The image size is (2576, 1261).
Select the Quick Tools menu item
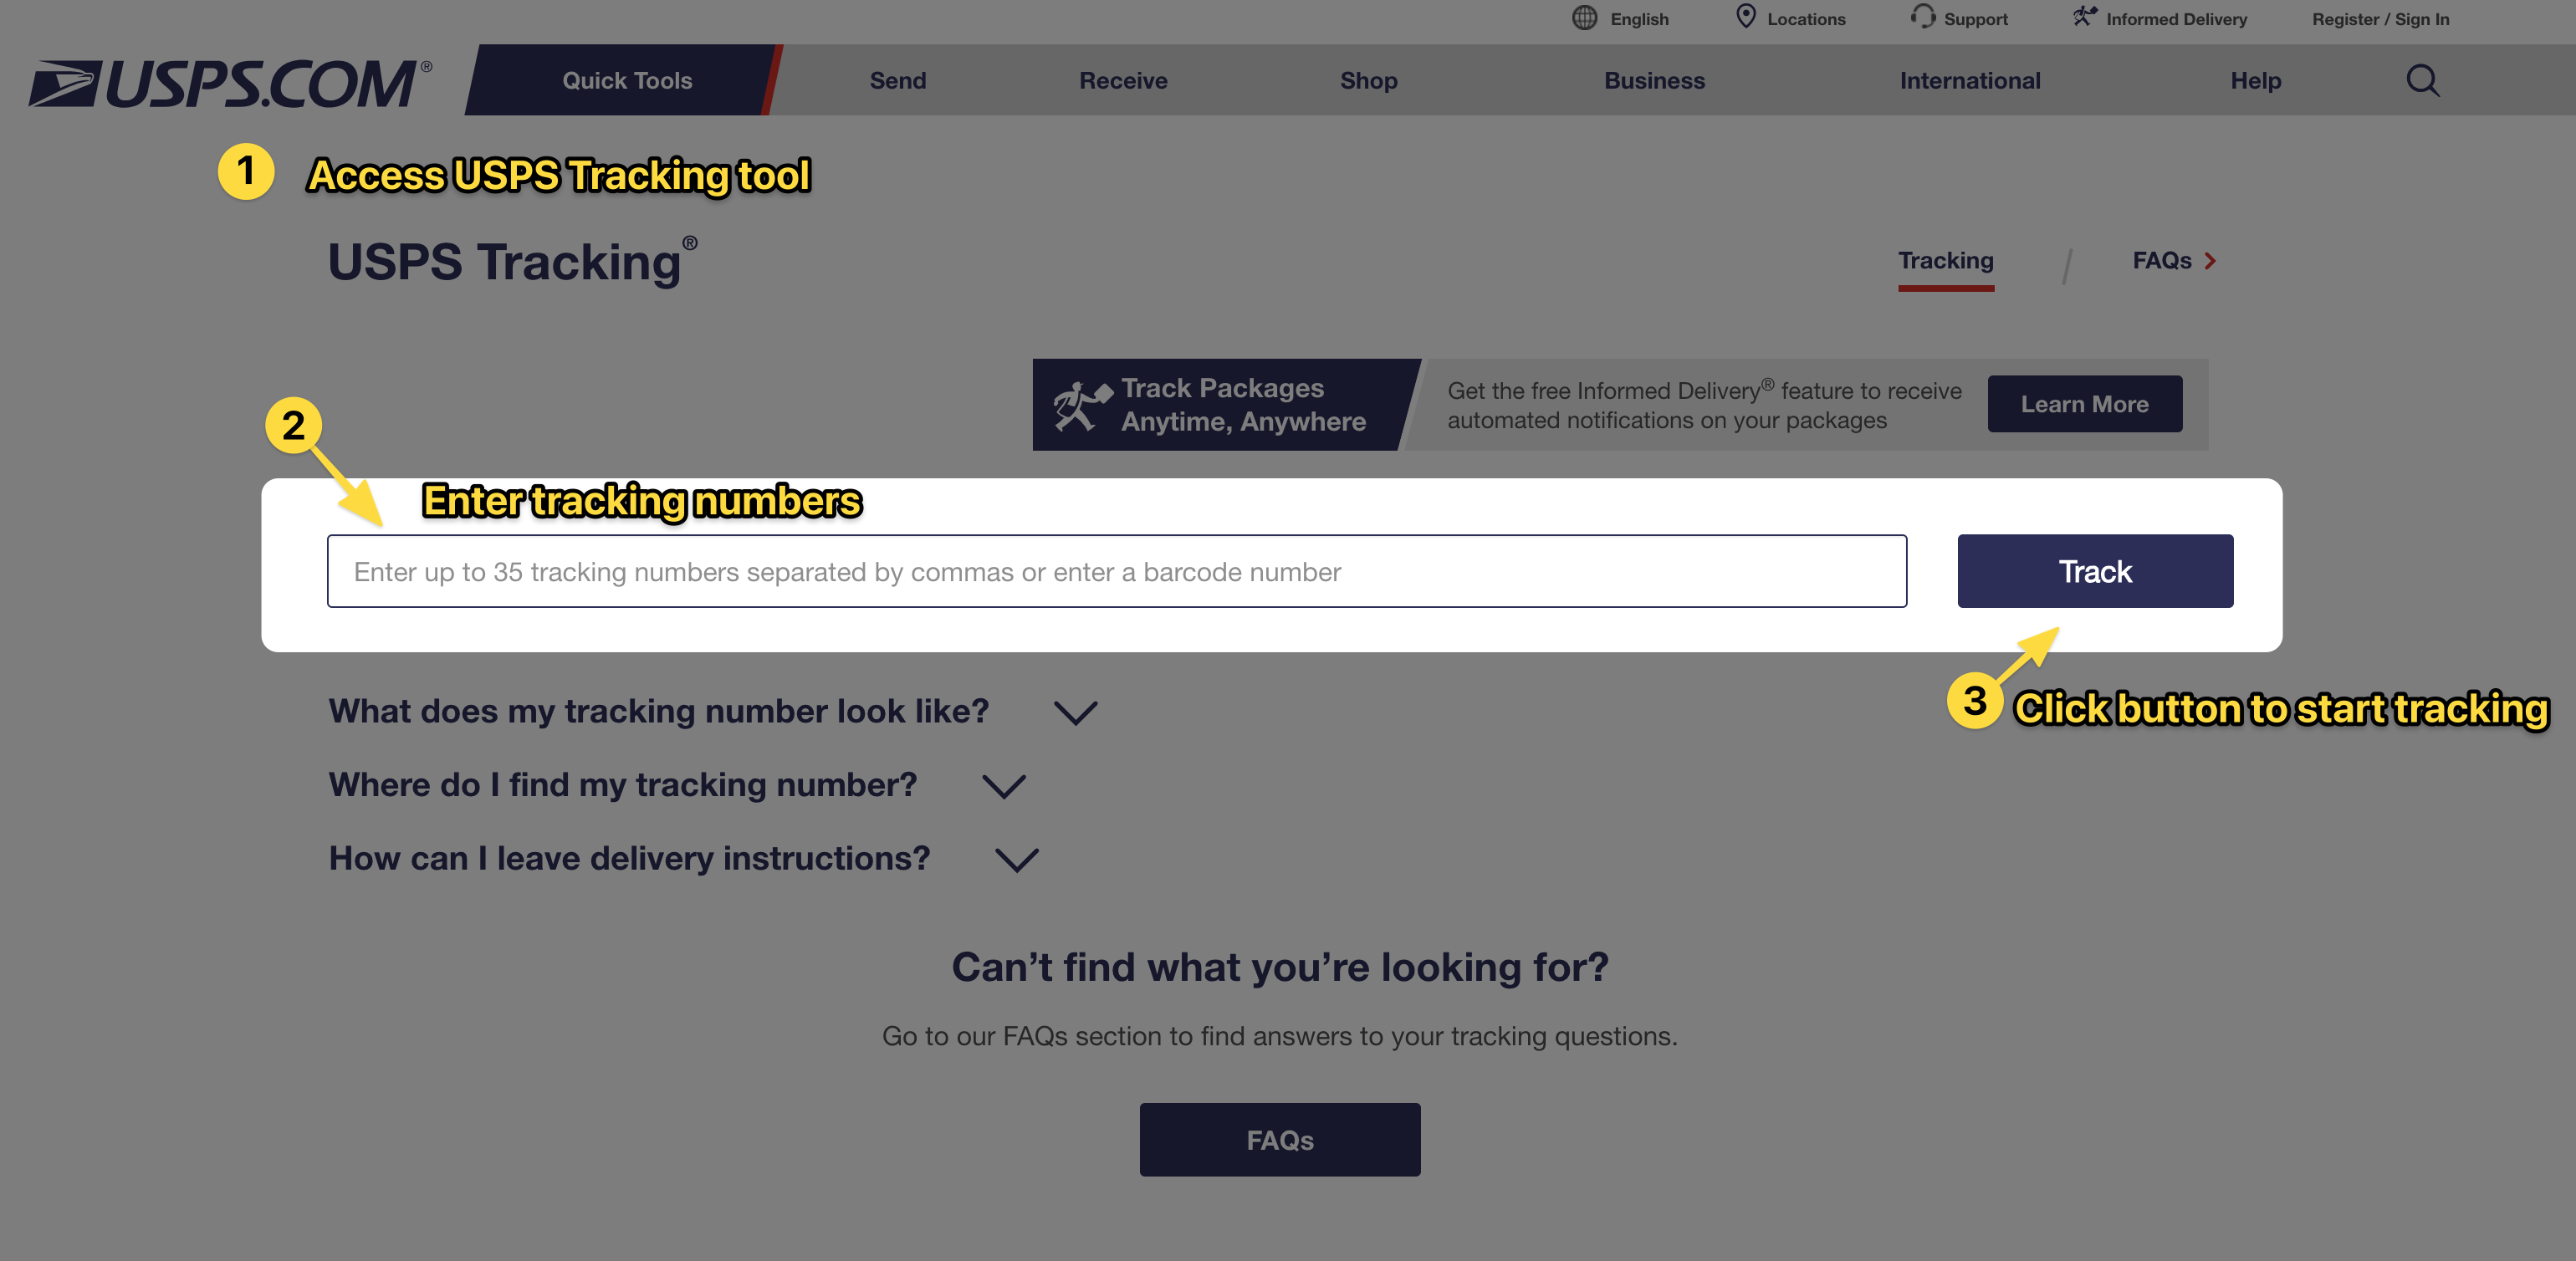pyautogui.click(x=626, y=79)
